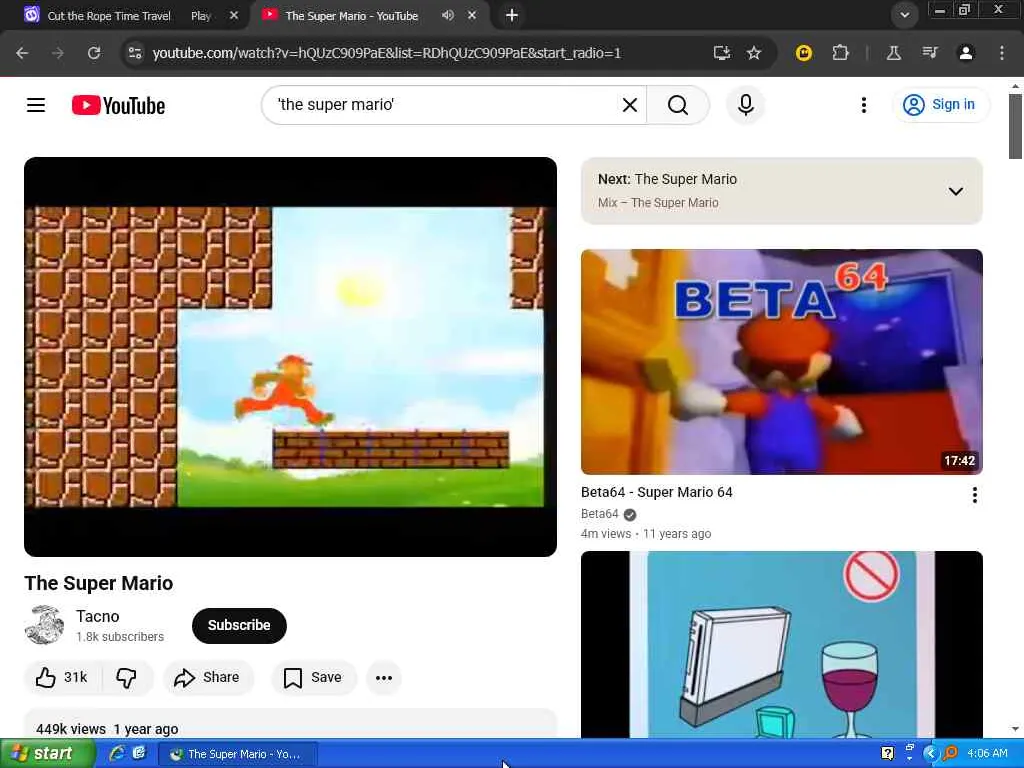Launch Internet Explorer from quick launch
The height and width of the screenshot is (768, 1024).
(118, 754)
